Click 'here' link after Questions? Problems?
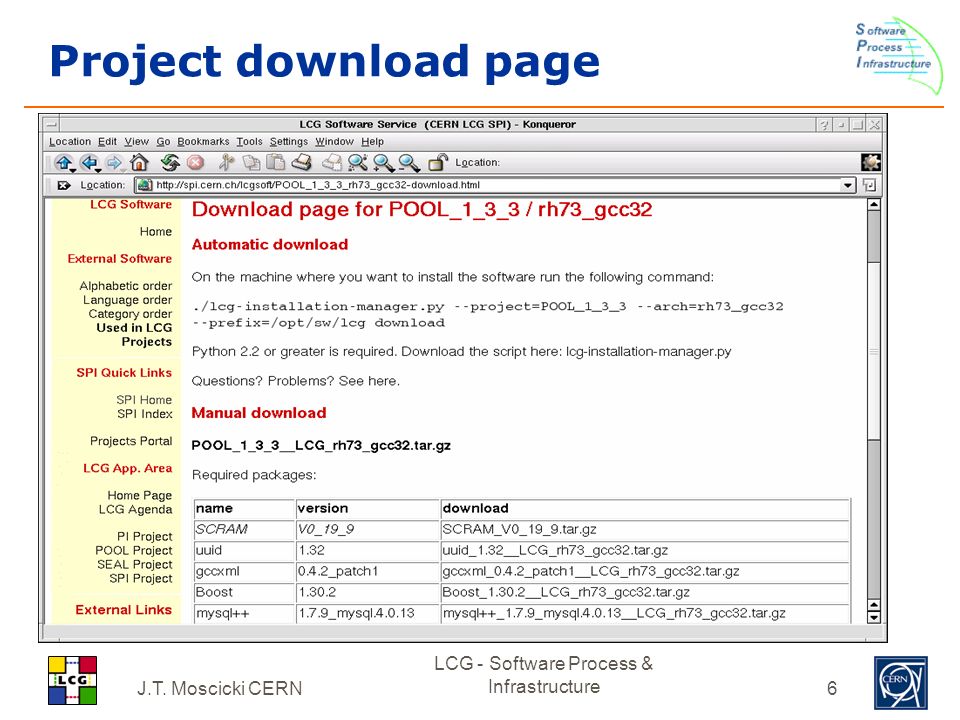The height and width of the screenshot is (720, 960). tap(381, 381)
